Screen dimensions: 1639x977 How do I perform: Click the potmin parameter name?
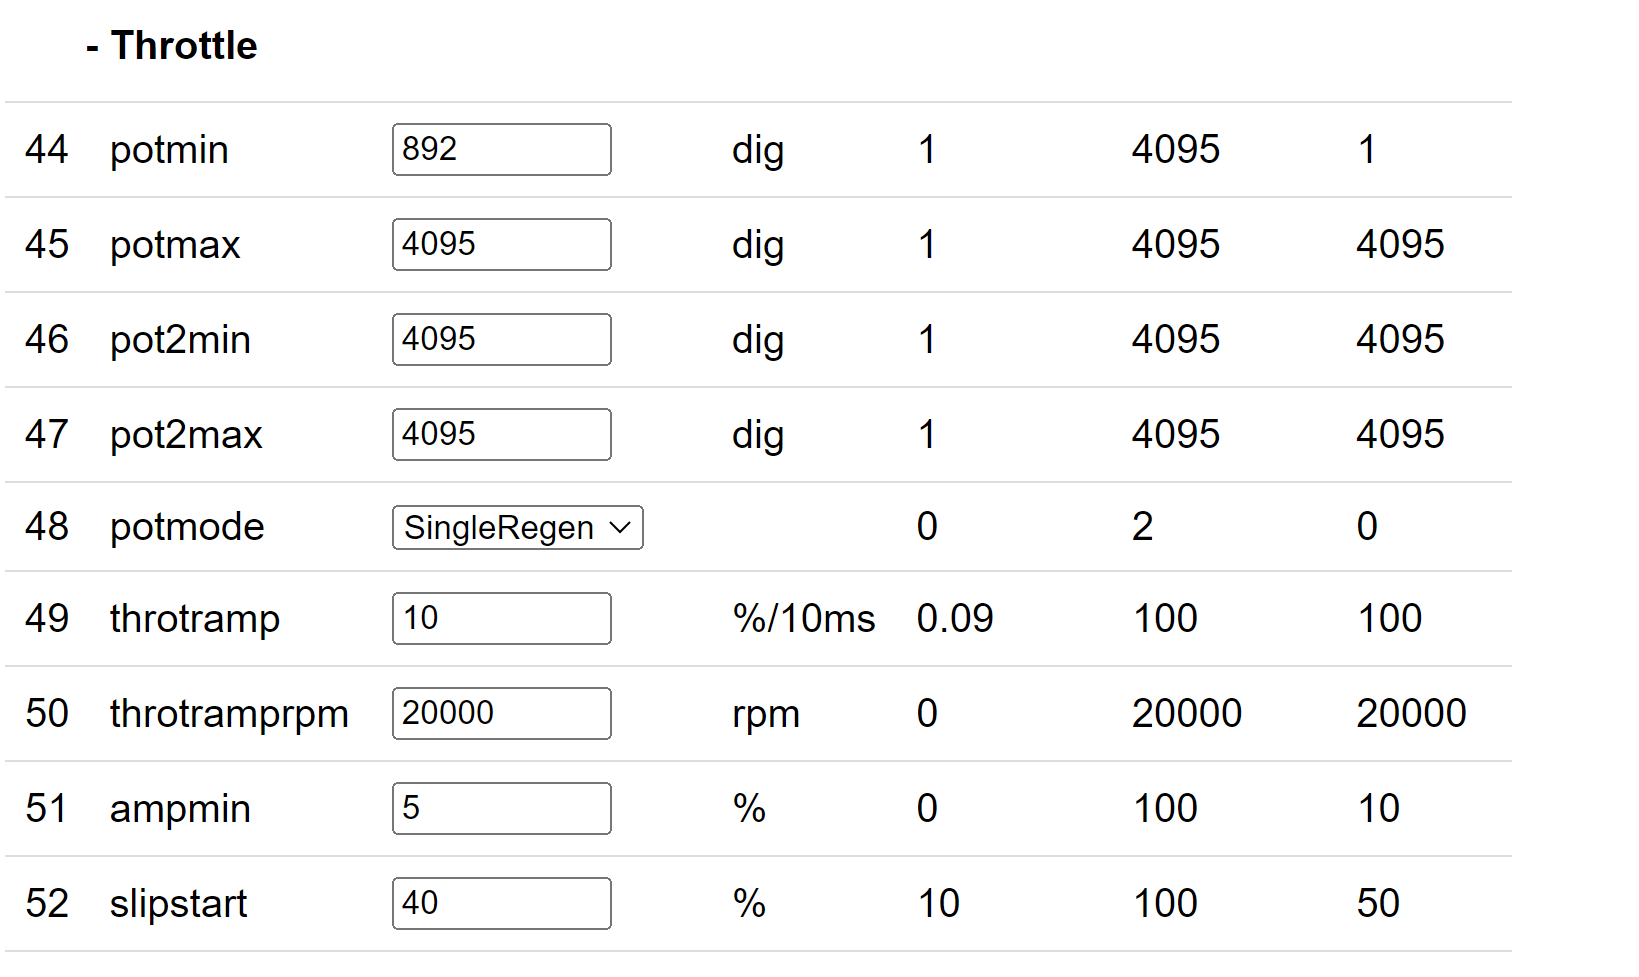click(x=169, y=150)
